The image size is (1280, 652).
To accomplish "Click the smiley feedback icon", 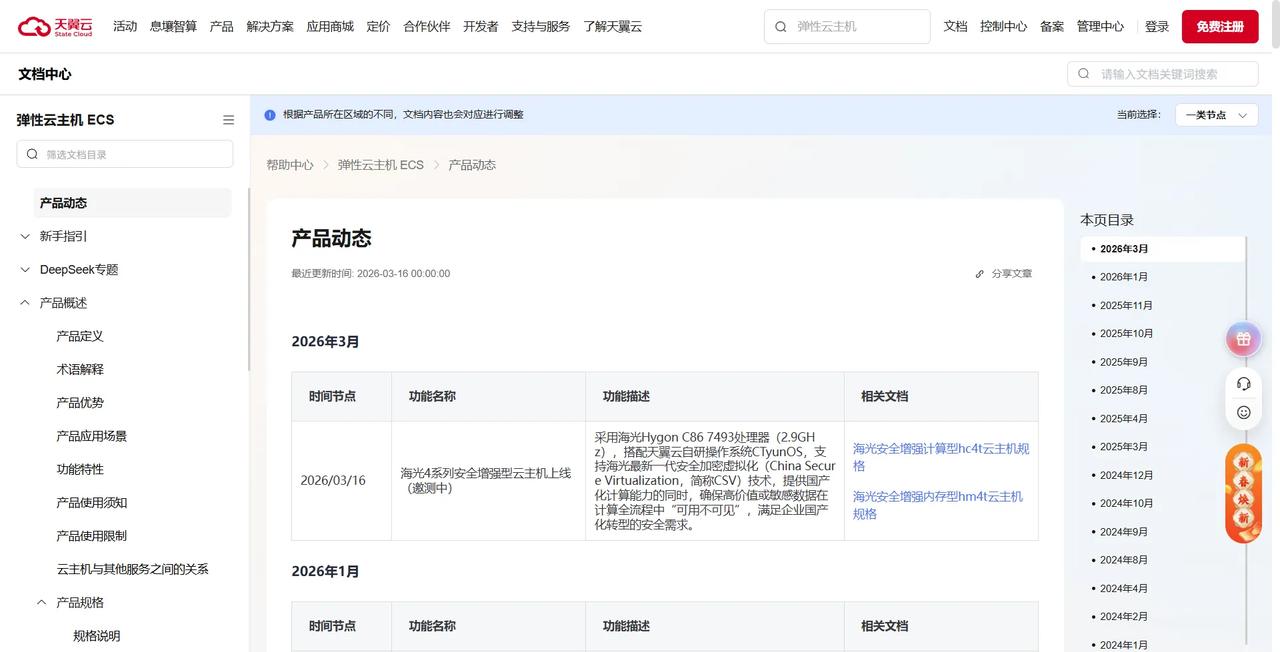I will click(x=1243, y=411).
